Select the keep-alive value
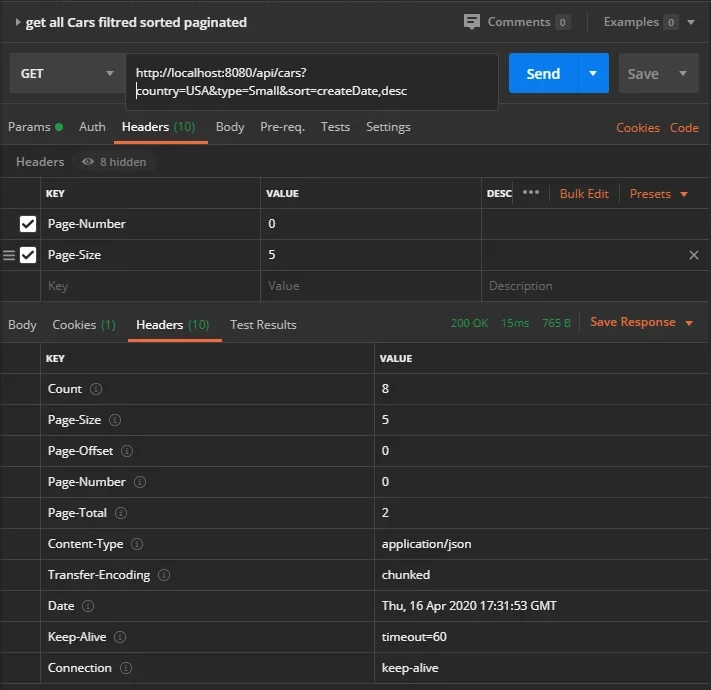711x690 pixels. (x=410, y=668)
